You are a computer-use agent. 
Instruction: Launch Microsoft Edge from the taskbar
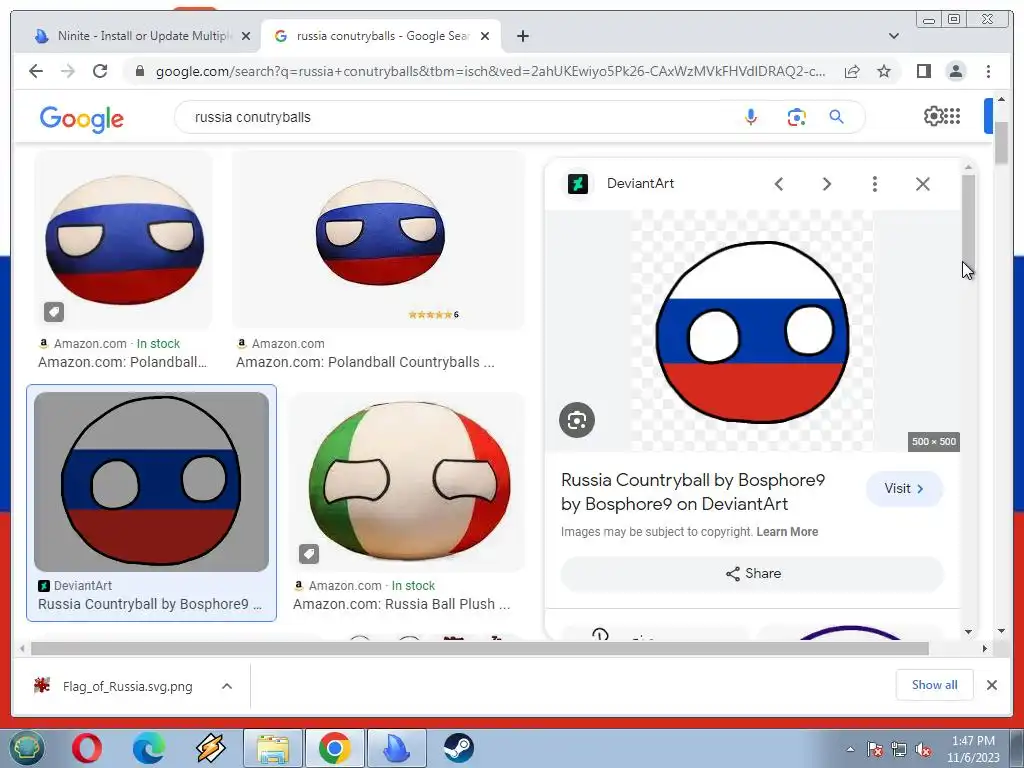coord(148,748)
